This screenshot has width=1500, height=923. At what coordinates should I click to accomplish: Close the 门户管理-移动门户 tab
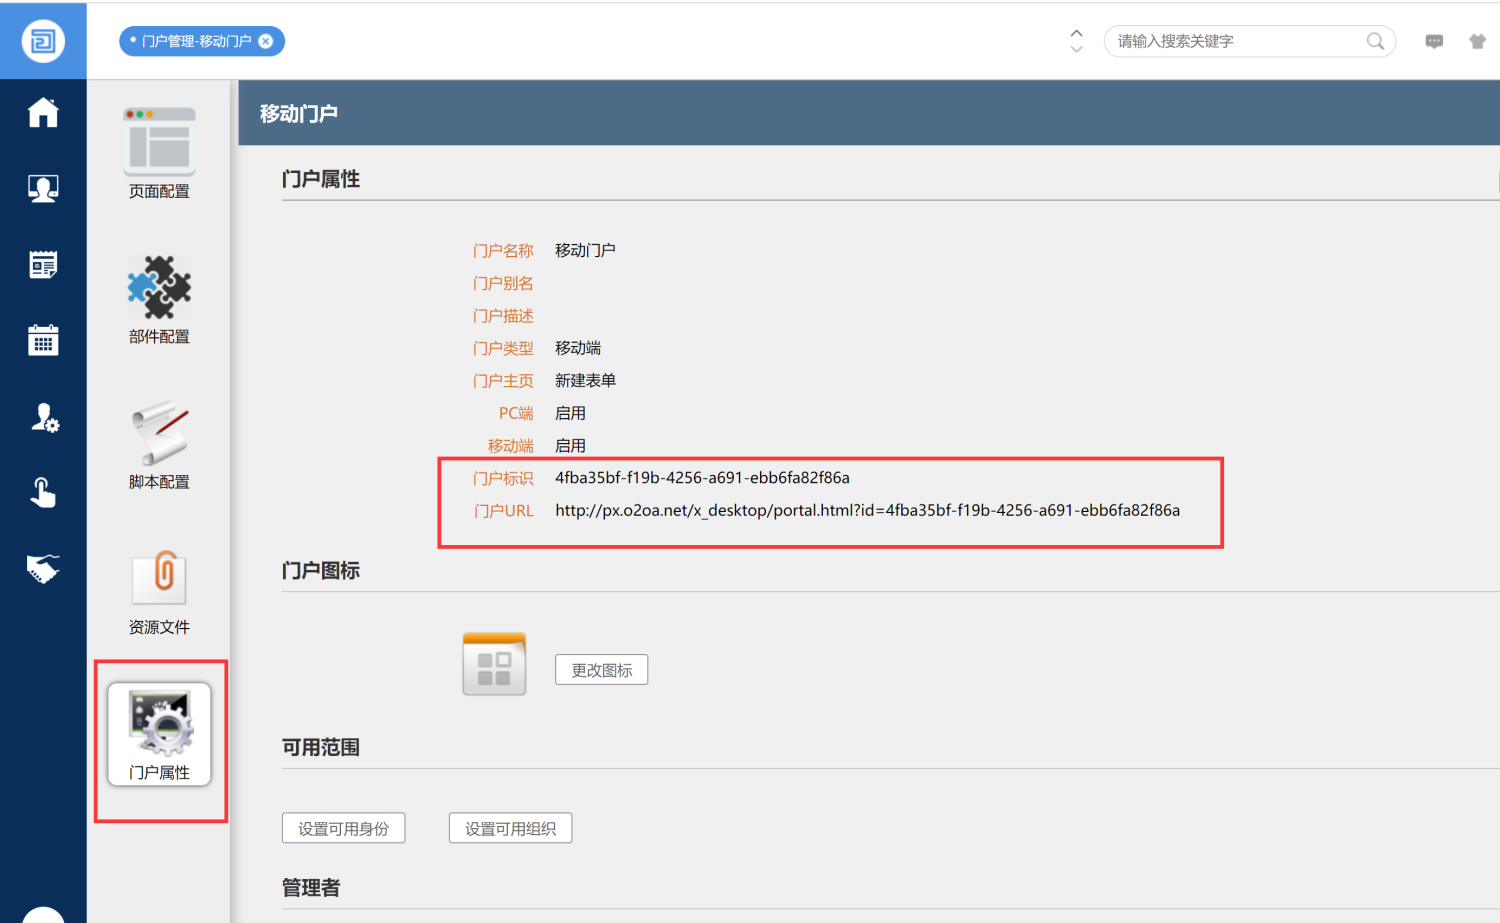(266, 41)
